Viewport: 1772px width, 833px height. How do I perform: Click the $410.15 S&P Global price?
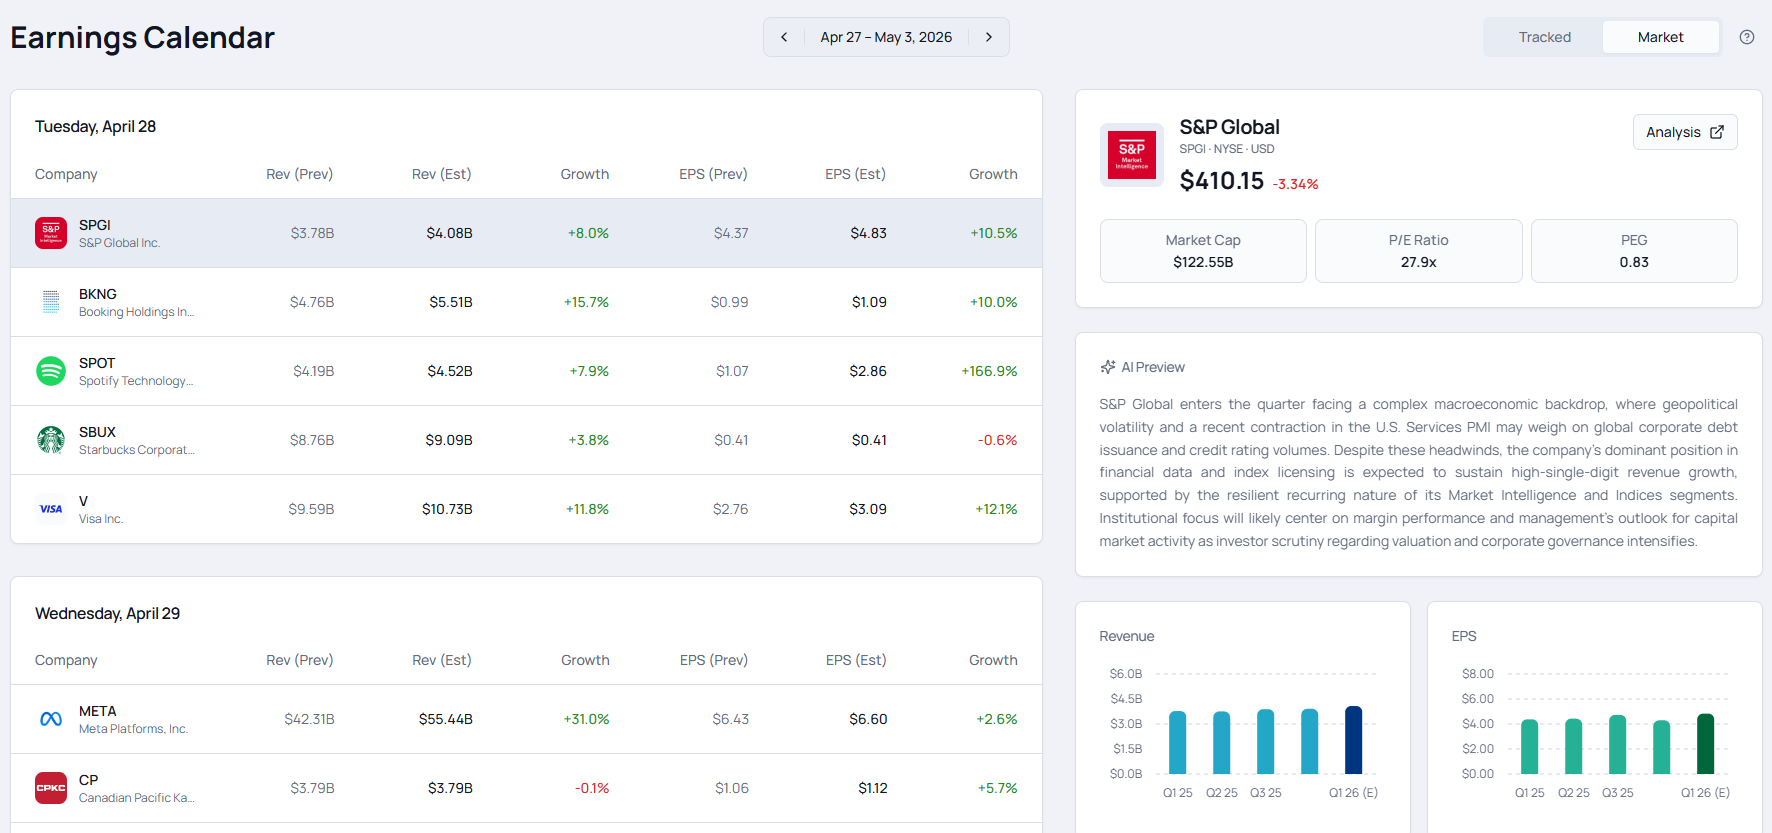(1222, 181)
